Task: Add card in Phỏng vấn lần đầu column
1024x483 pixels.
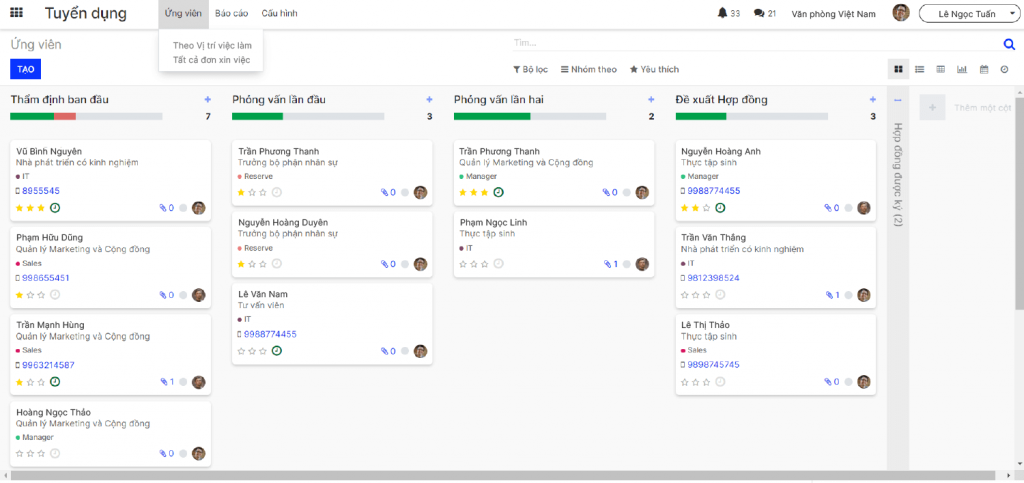Action: pyautogui.click(x=429, y=100)
